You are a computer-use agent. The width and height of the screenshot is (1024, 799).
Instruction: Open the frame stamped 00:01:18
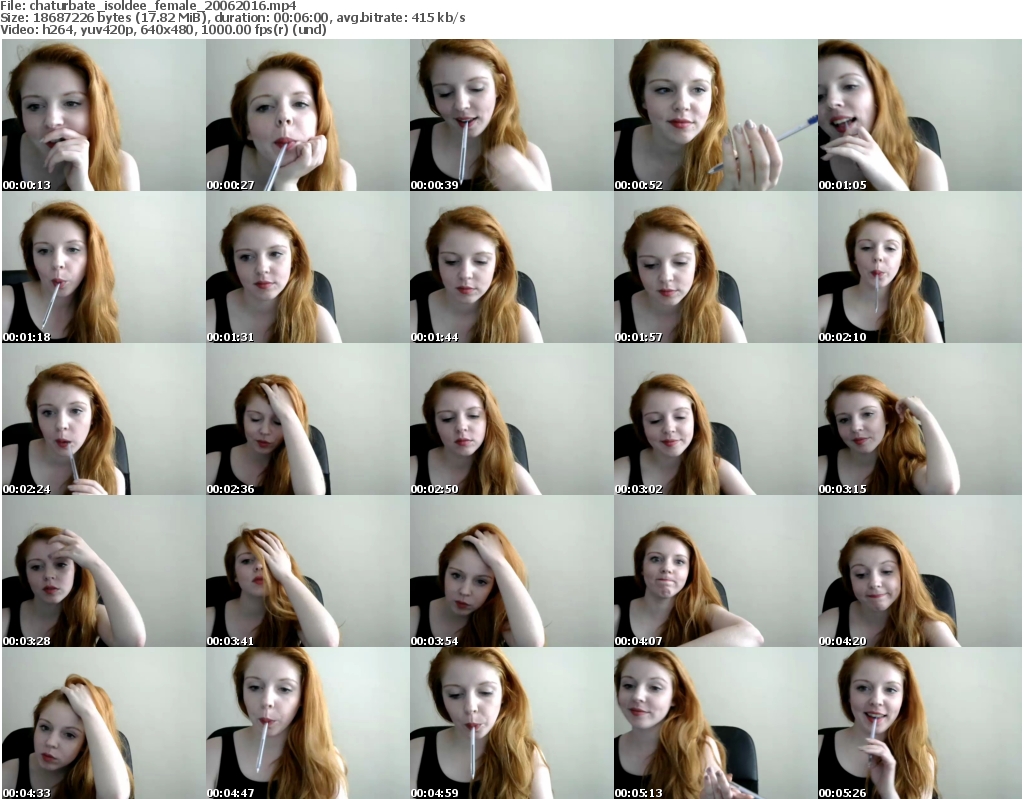(x=103, y=267)
